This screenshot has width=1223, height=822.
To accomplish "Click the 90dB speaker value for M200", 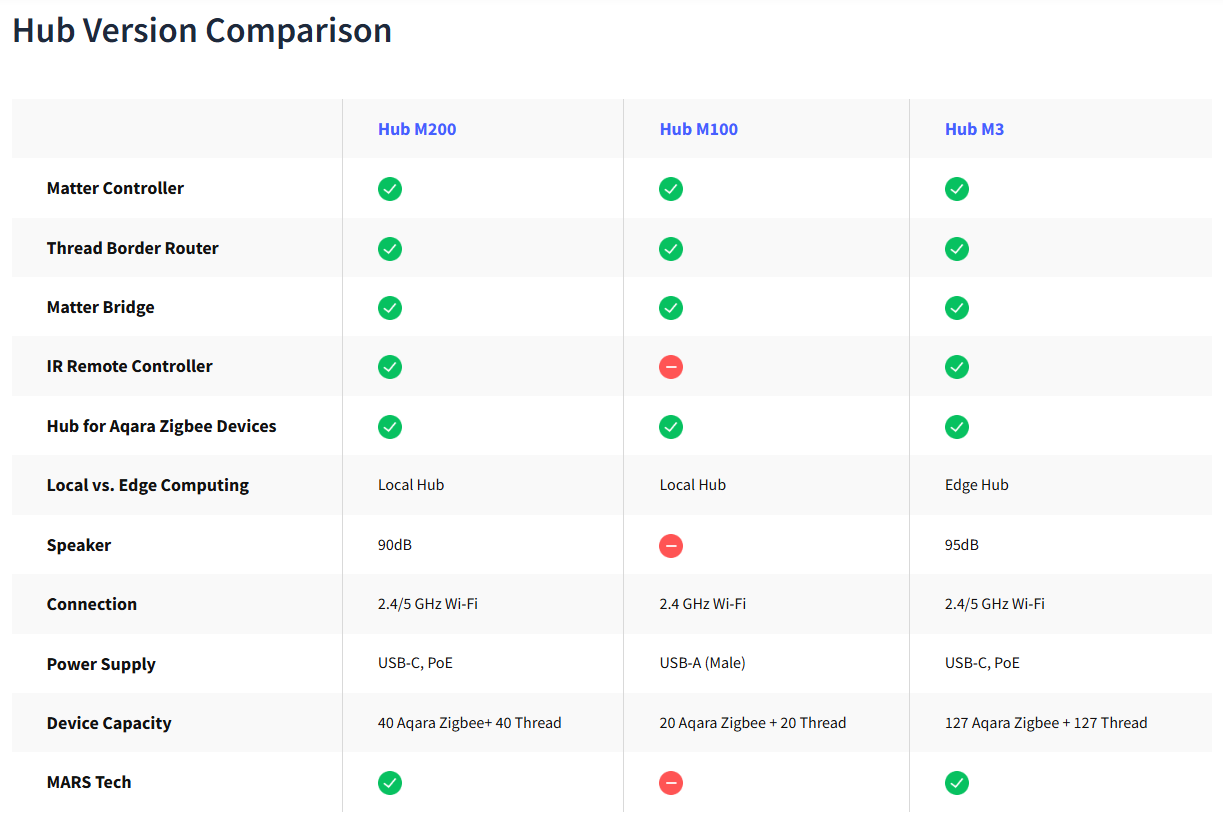I will click(x=395, y=545).
